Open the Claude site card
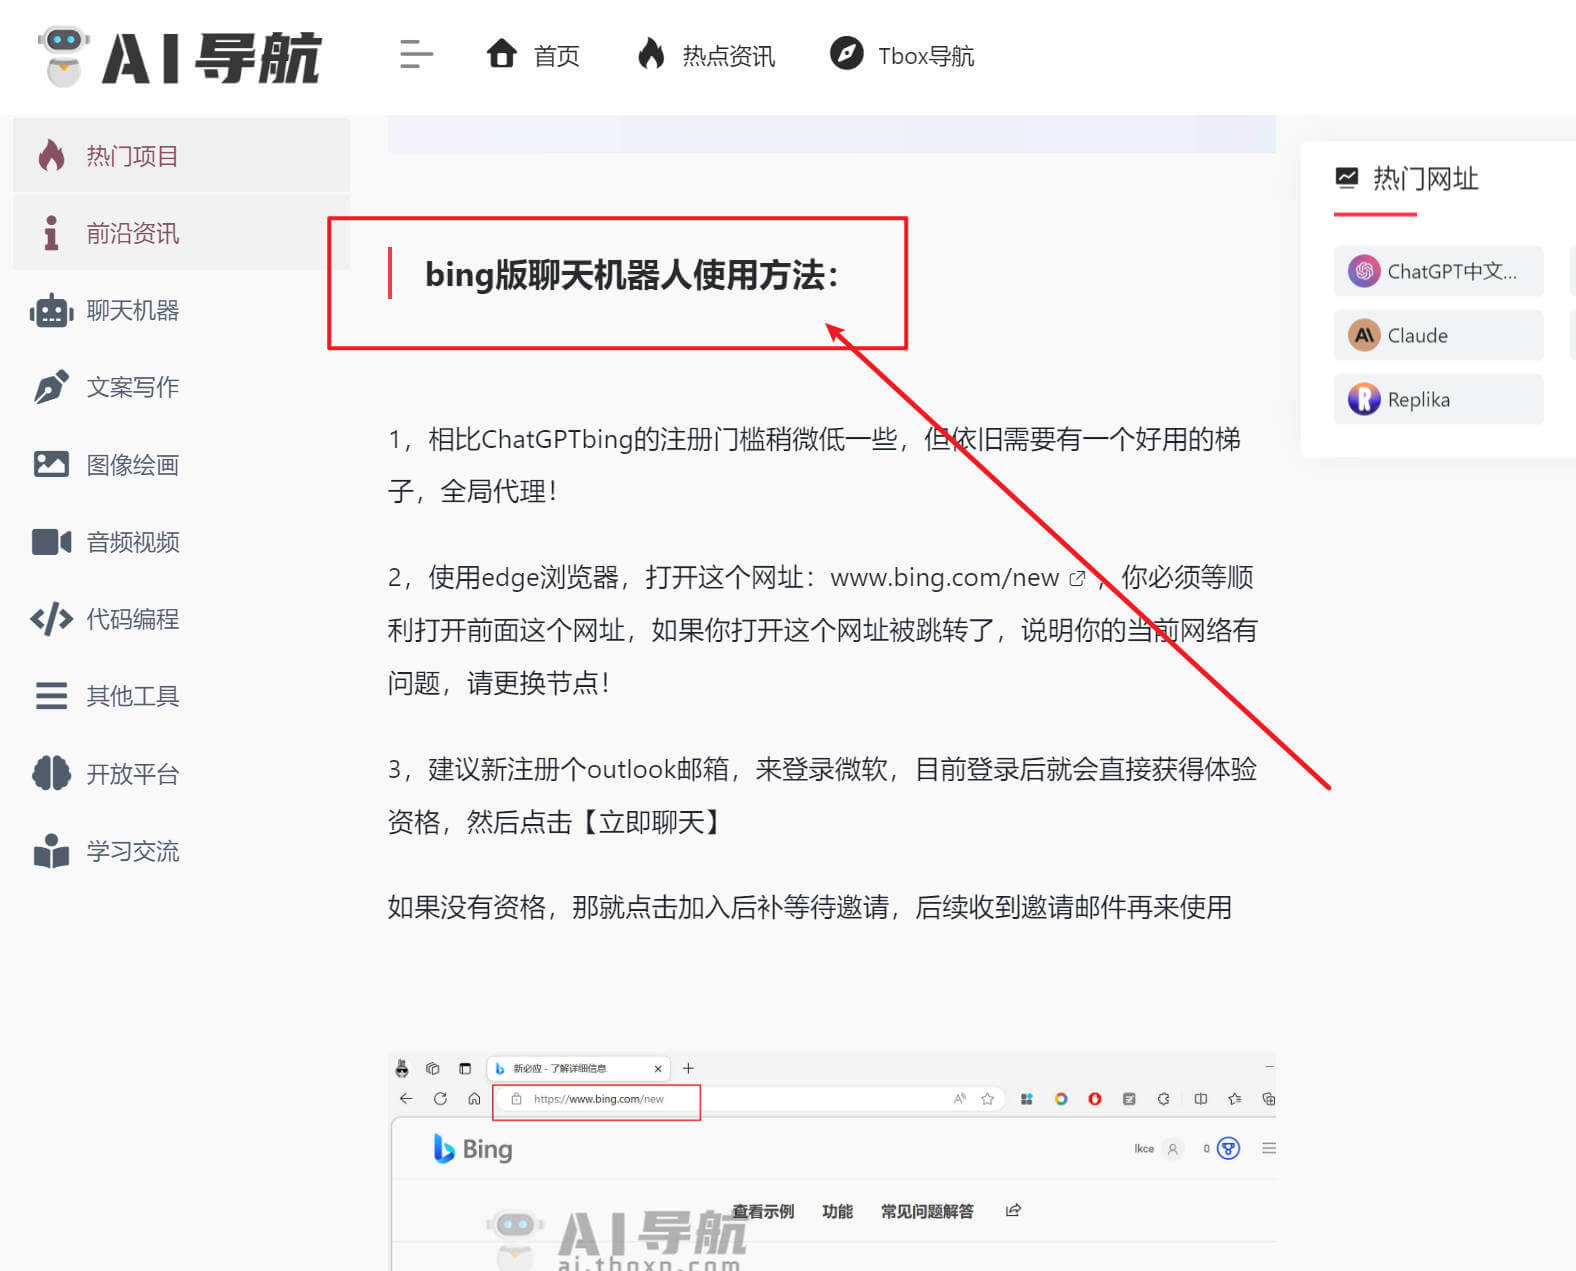Screen dimensions: 1576x1271 coord(1438,335)
